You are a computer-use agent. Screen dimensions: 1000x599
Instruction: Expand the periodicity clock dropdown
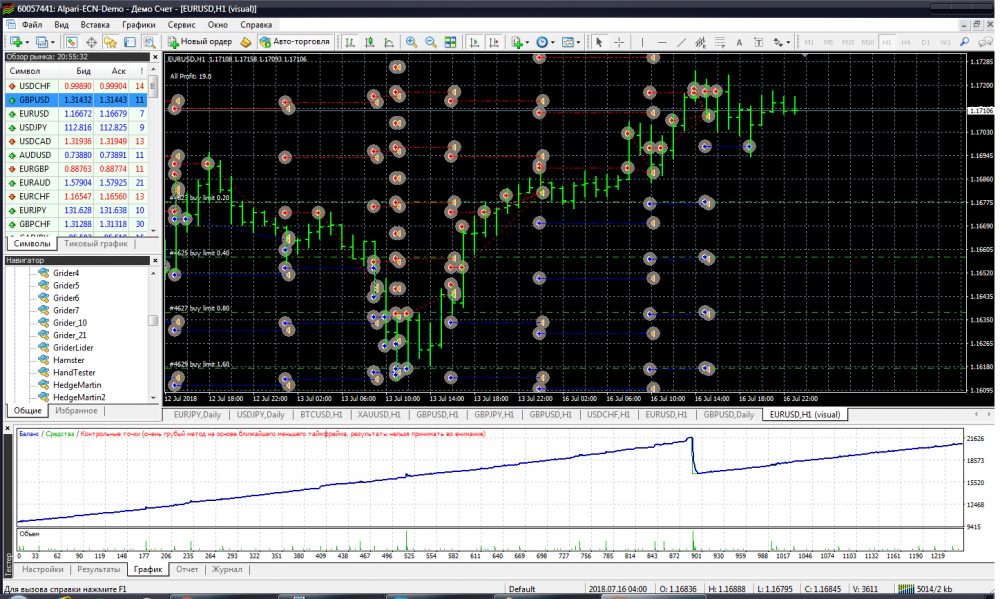[553, 42]
